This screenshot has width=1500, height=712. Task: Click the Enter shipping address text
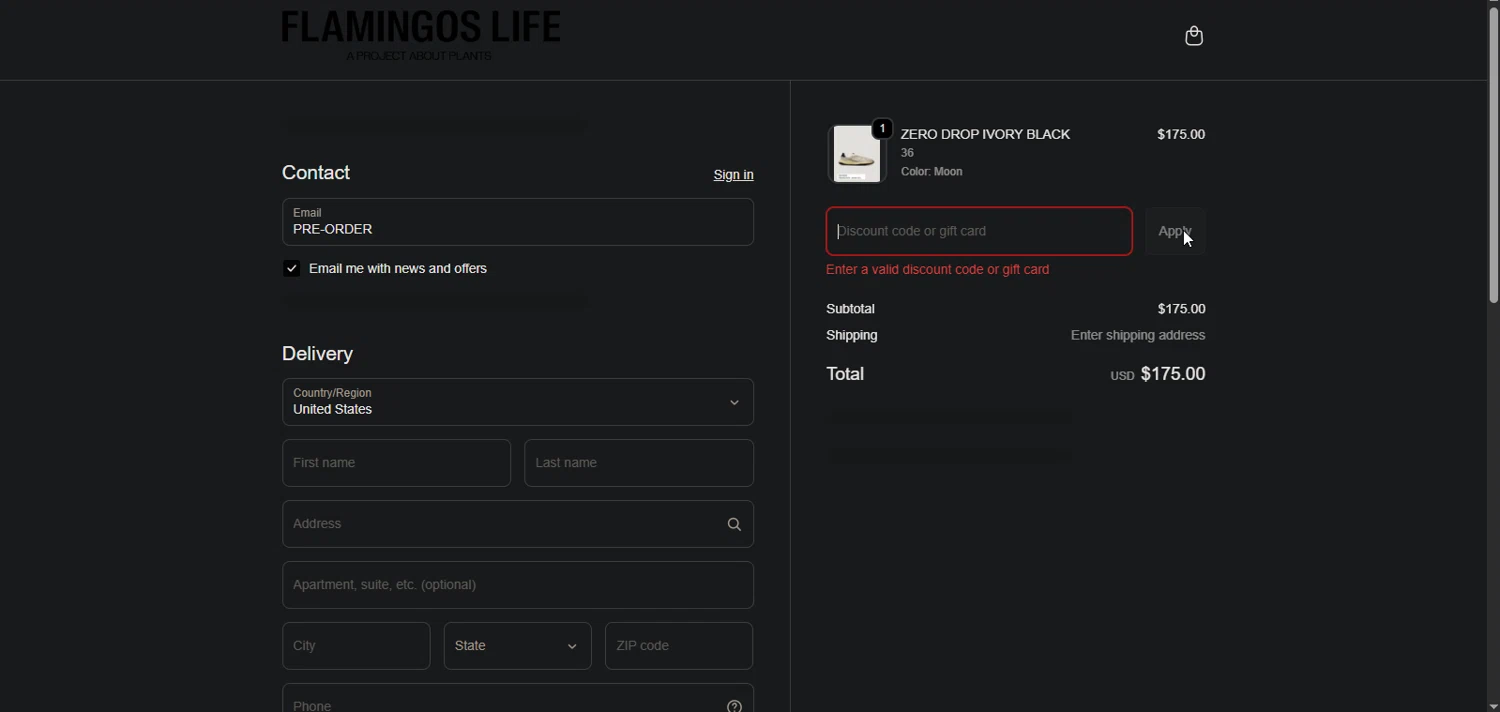click(1138, 335)
